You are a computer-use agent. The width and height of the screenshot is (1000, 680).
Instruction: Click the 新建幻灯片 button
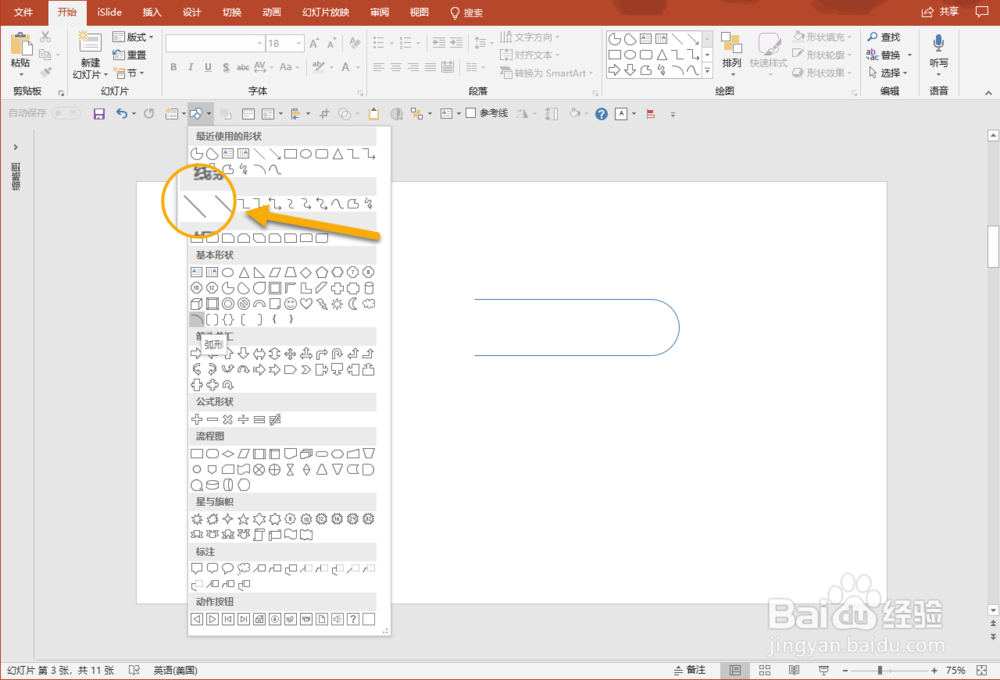[x=89, y=57]
